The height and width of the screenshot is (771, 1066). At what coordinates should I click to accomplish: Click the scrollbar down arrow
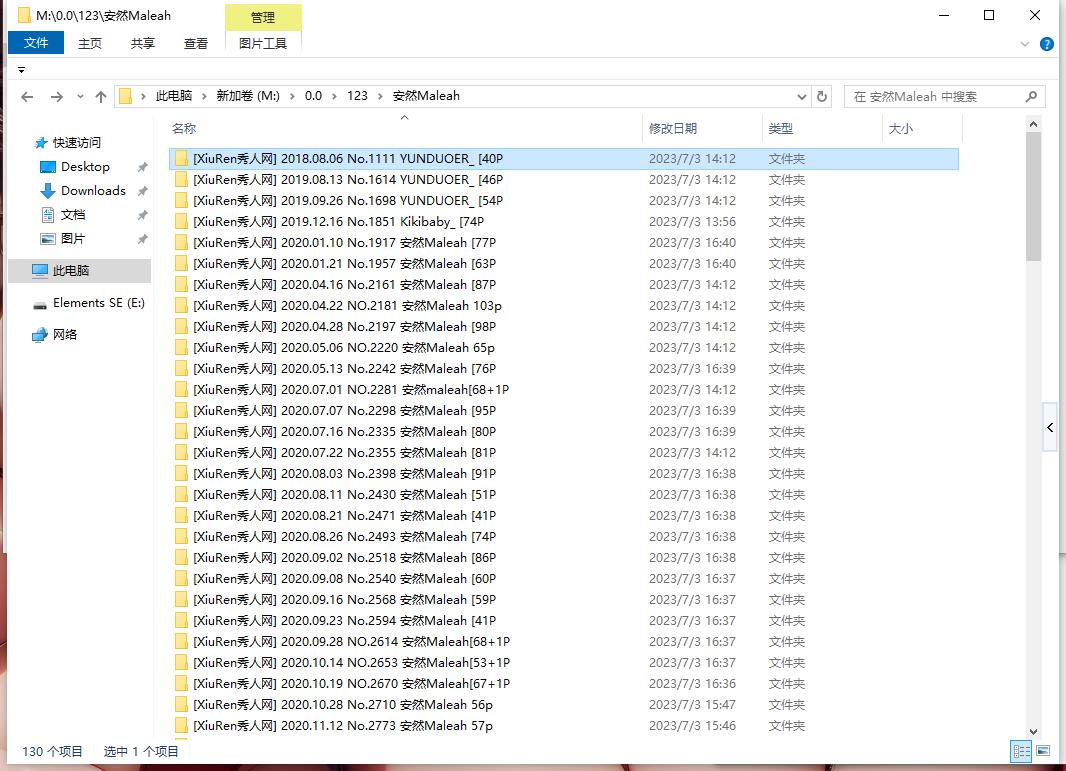pos(1033,732)
